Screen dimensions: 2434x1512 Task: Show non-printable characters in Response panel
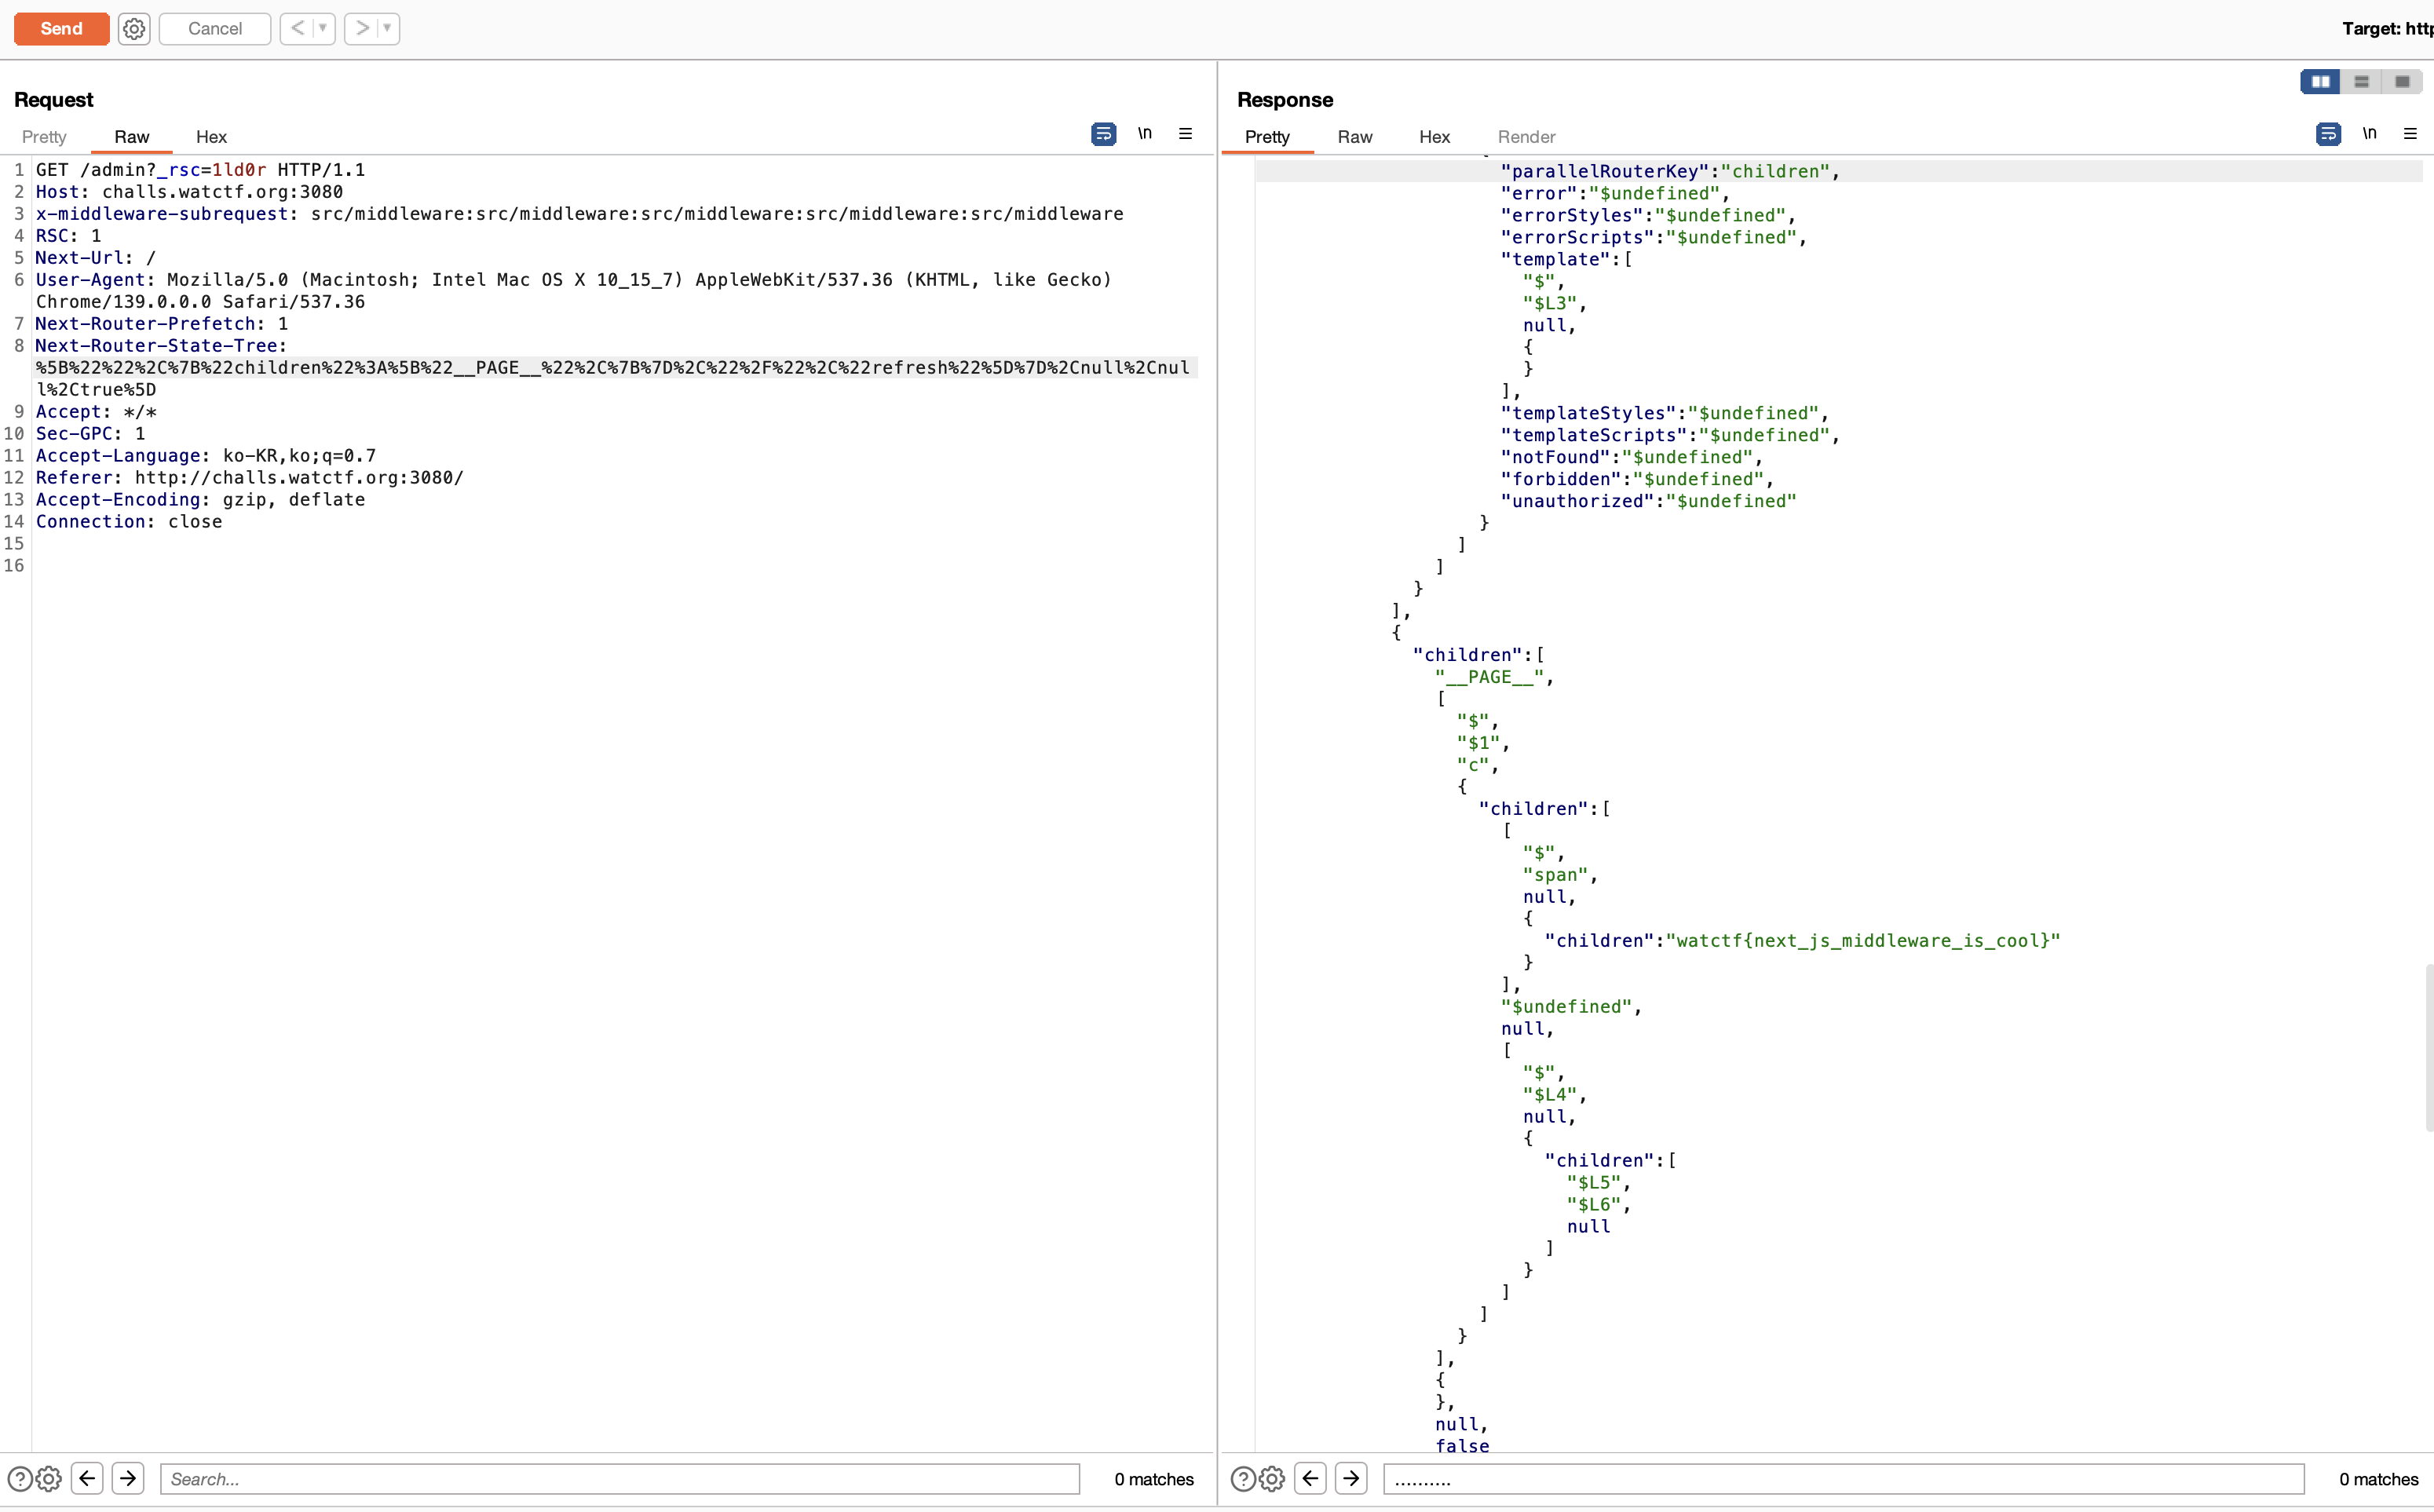tap(2370, 133)
